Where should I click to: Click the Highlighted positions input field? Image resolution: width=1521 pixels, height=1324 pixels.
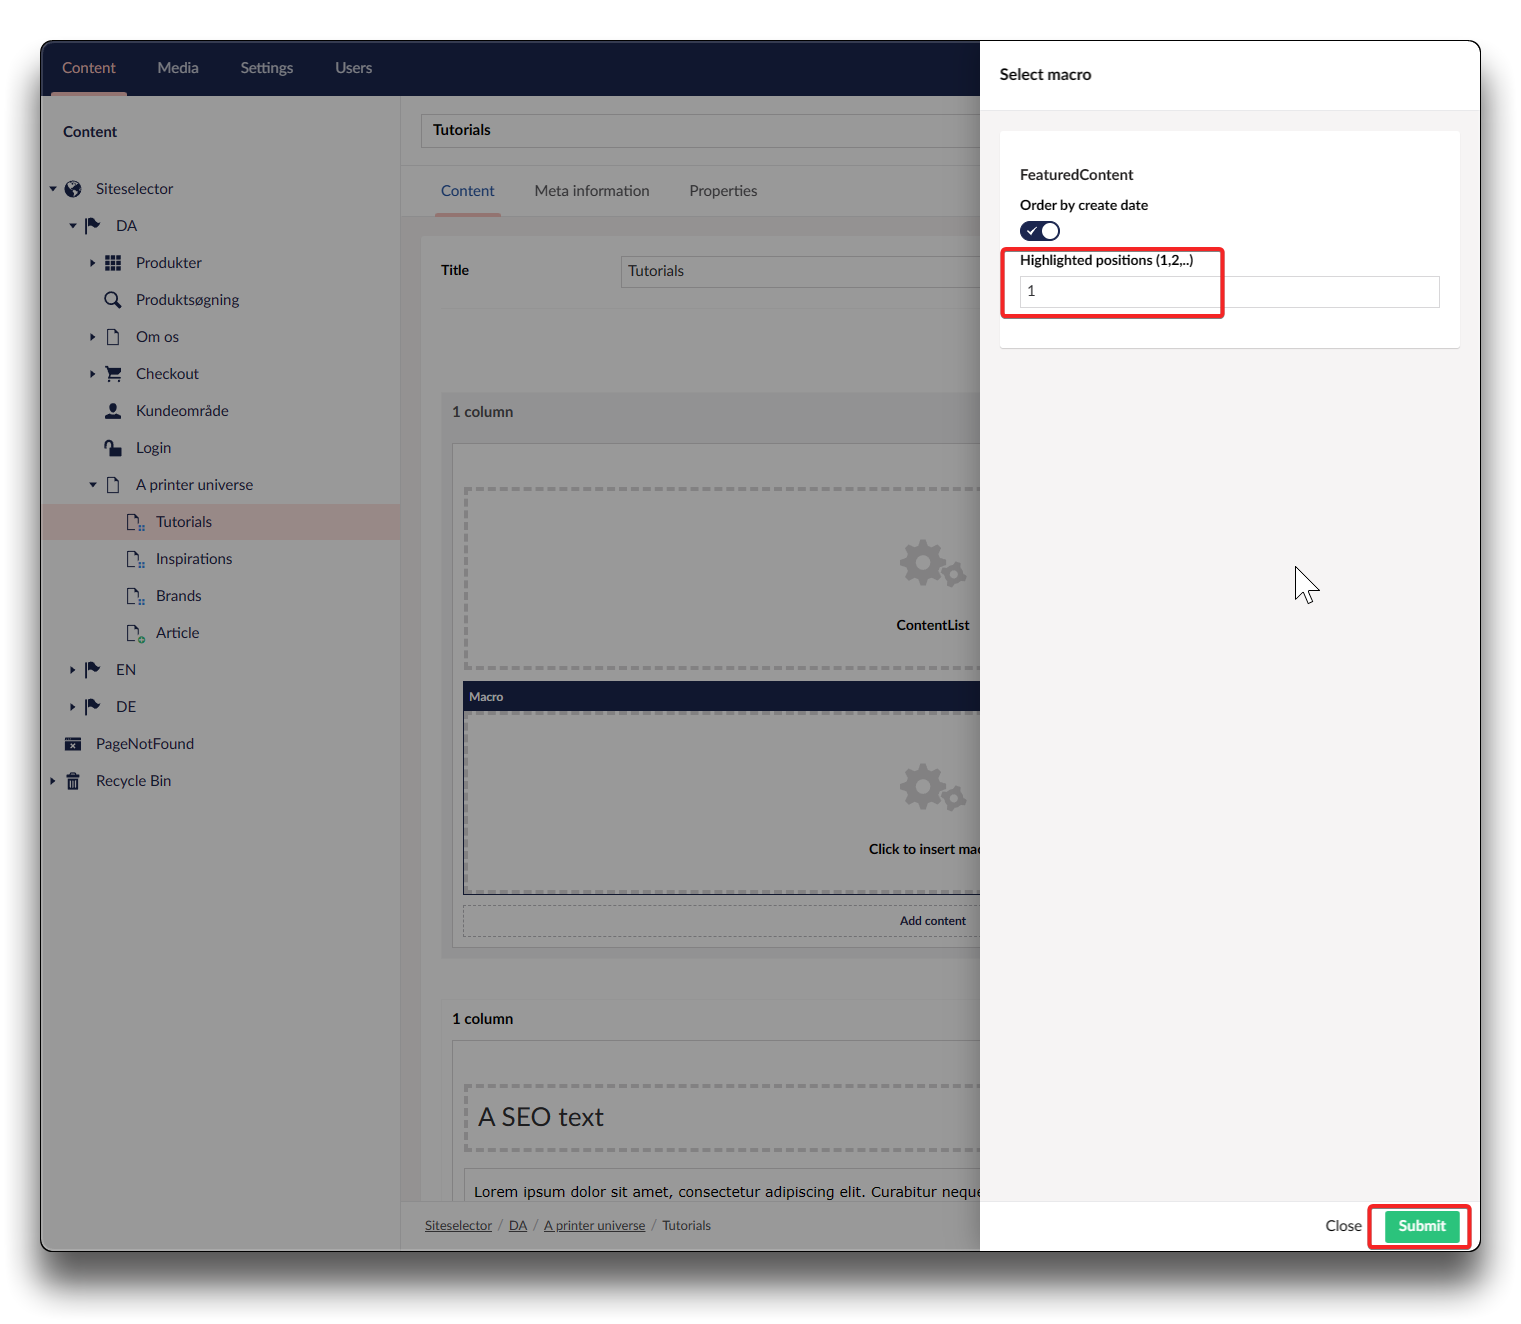point(1228,292)
